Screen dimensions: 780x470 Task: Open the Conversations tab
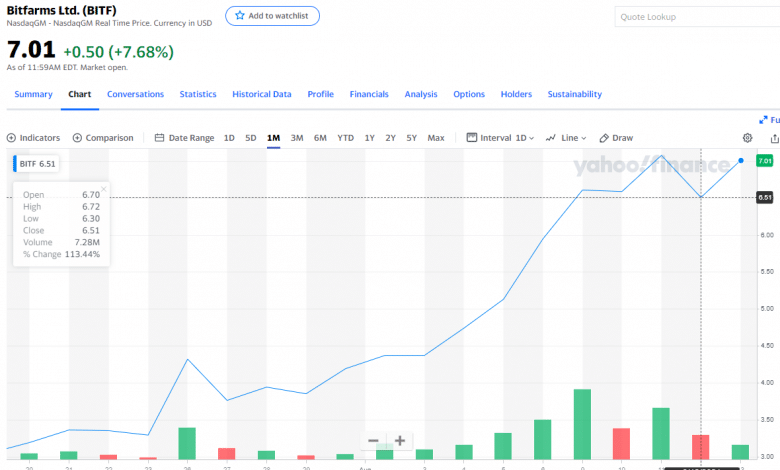click(x=135, y=94)
